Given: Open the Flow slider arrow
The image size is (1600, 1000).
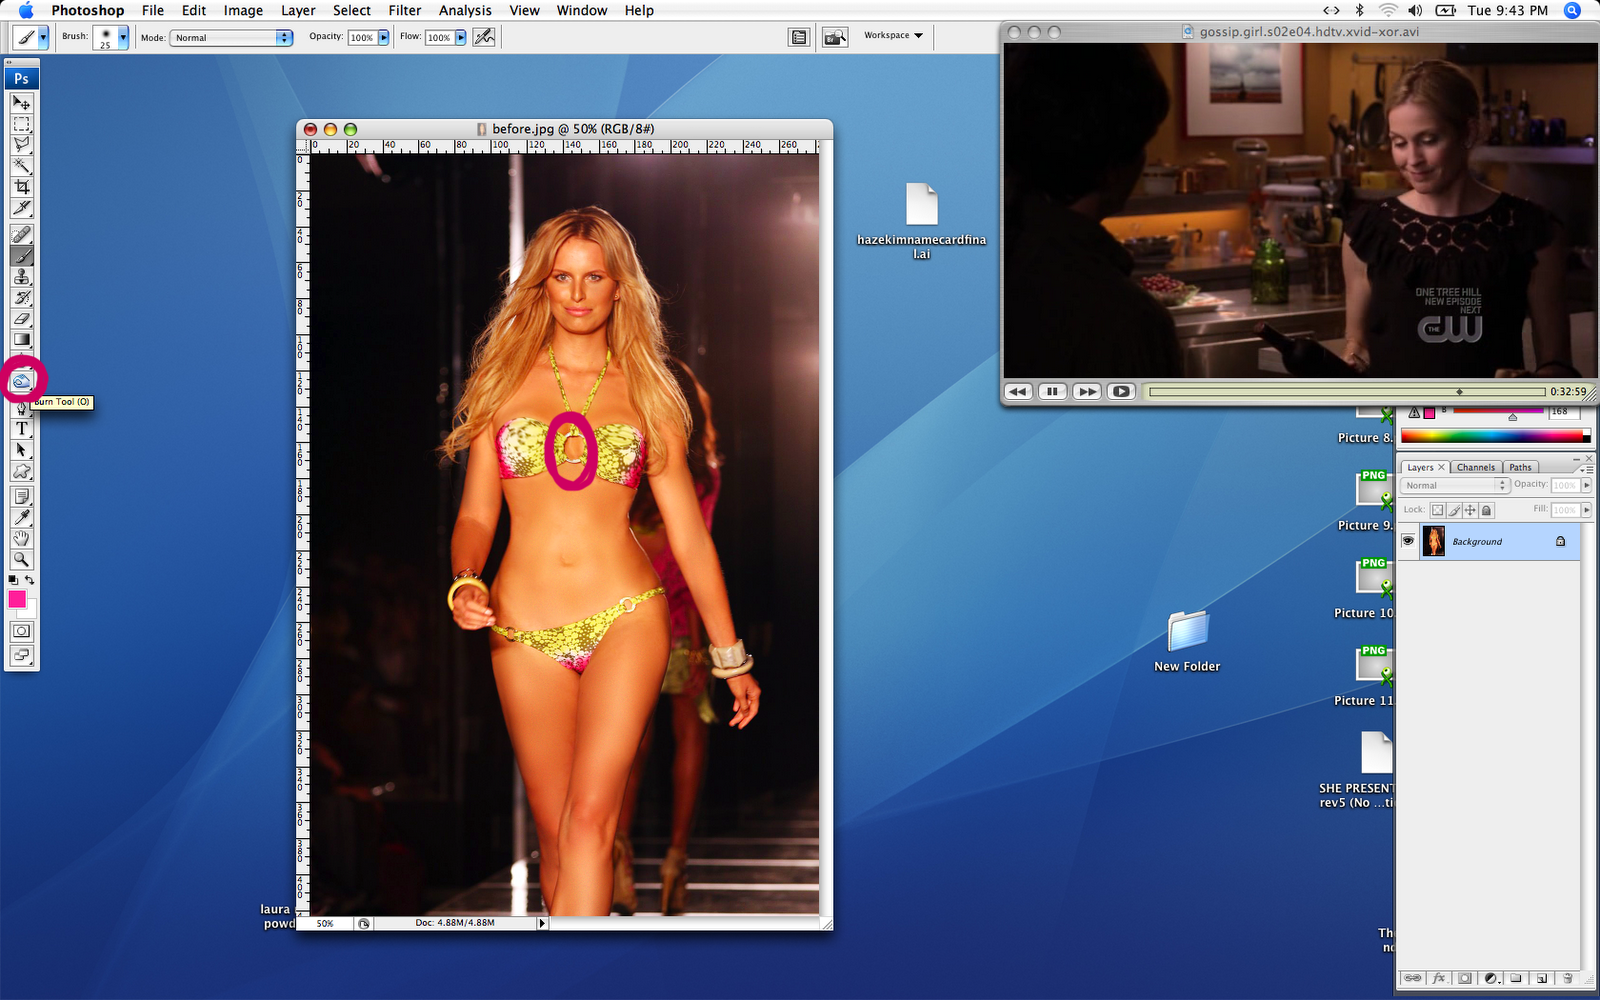Looking at the screenshot, I should tap(461, 37).
